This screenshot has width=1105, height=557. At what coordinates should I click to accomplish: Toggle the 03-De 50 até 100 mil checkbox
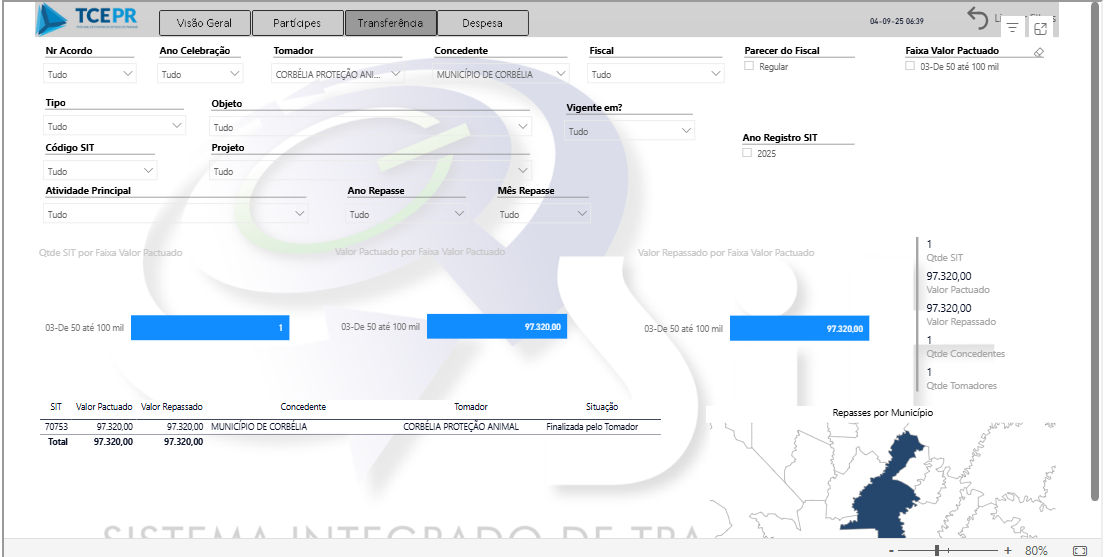tap(910, 67)
